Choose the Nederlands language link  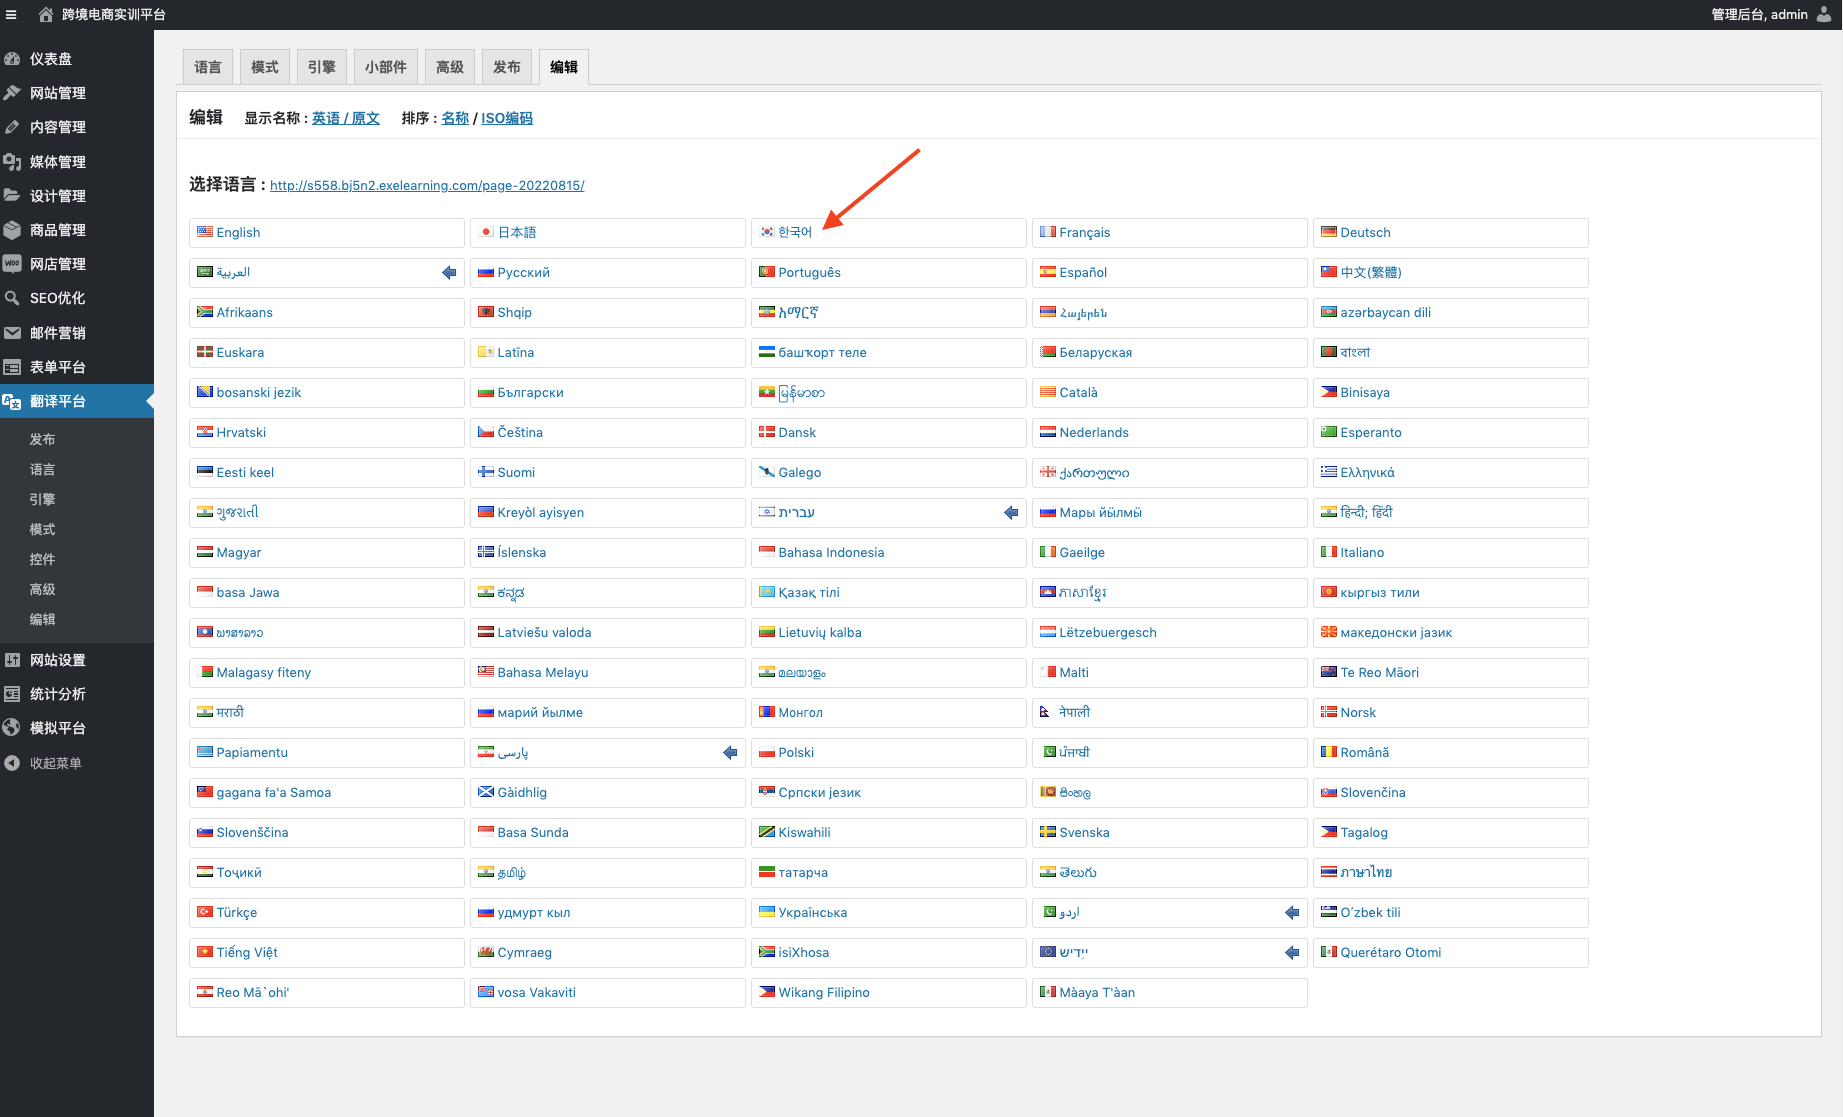[1094, 433]
